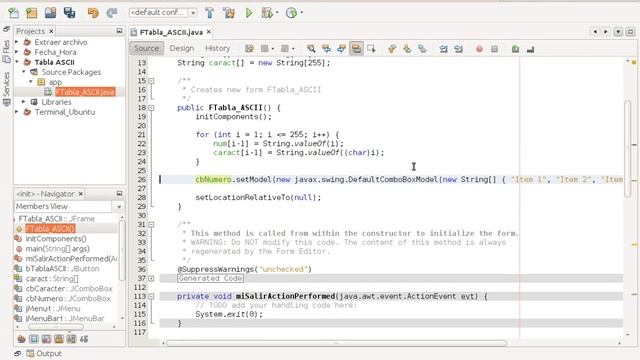The width and height of the screenshot is (640, 360).
Task: Click Next Bookmark icon
Action: tap(407, 49)
